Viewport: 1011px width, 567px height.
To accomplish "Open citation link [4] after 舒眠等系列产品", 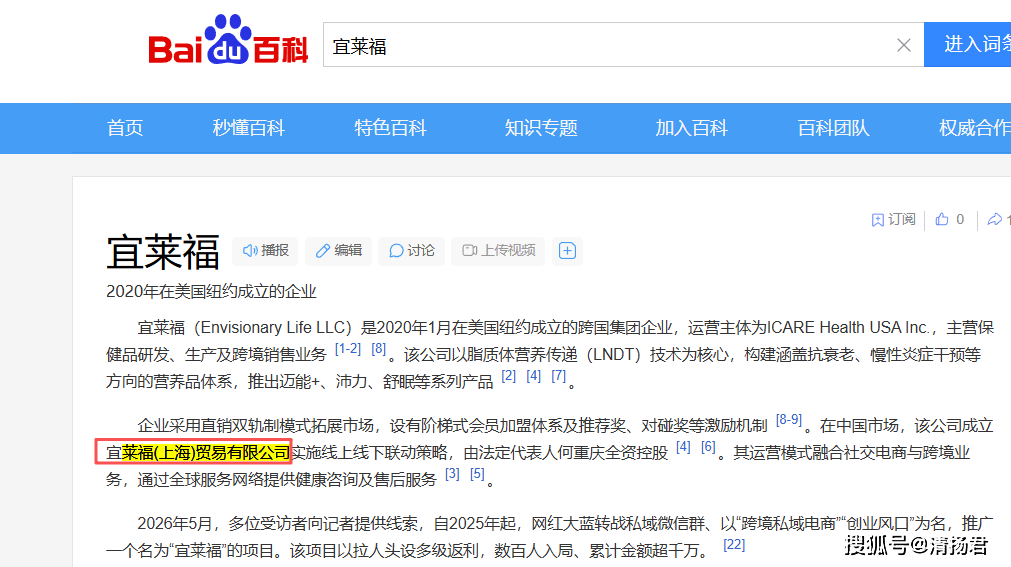I will point(533,375).
